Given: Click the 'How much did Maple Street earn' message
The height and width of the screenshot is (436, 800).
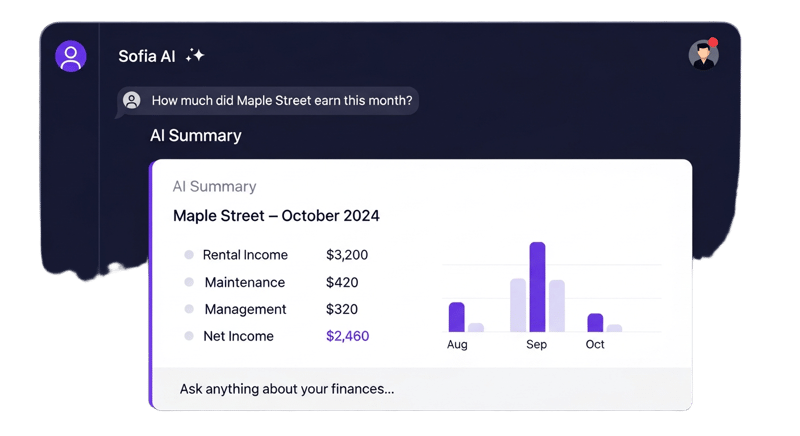Looking at the screenshot, I should 282,100.
